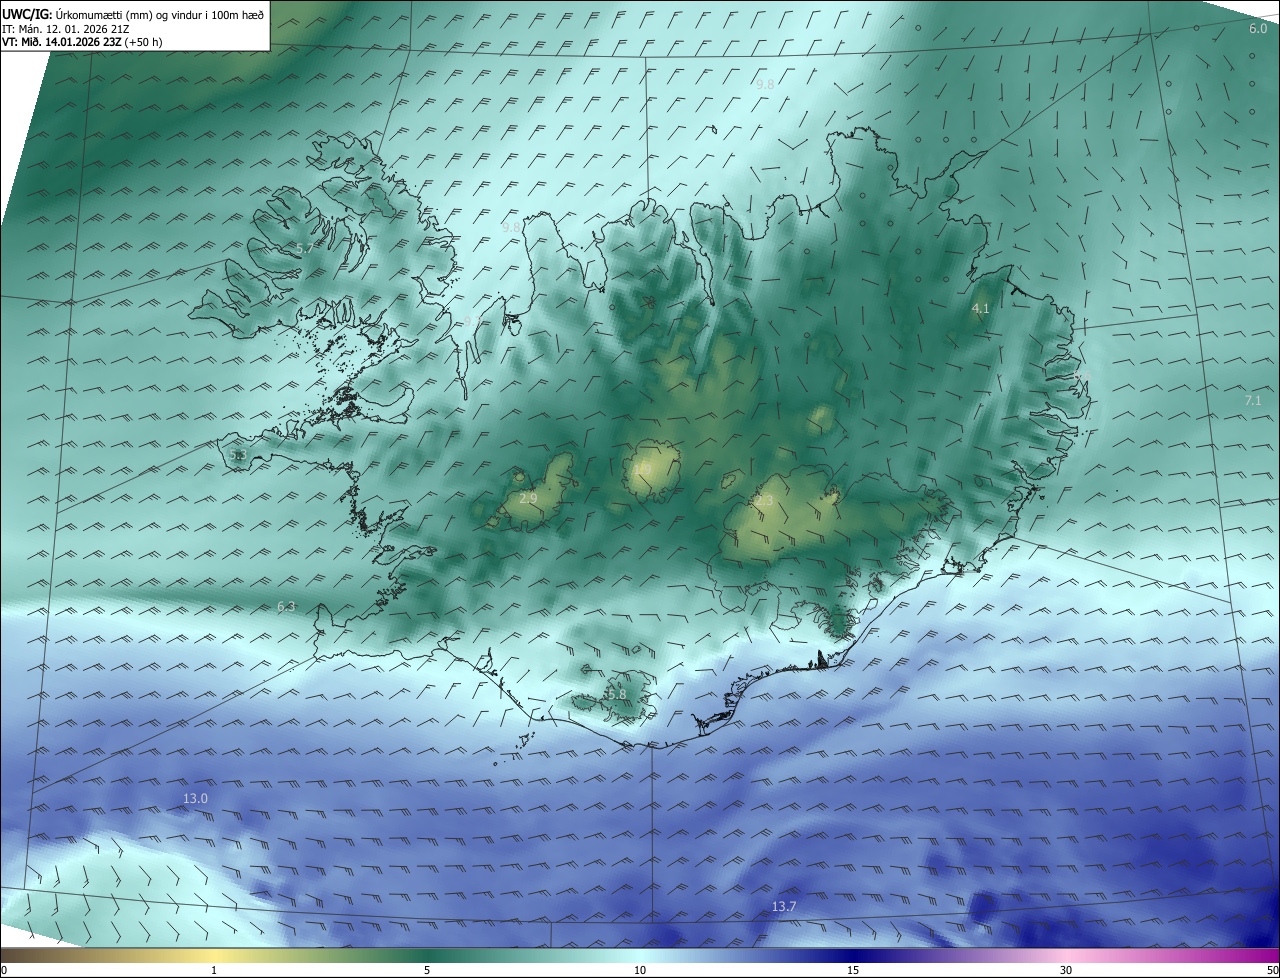This screenshot has width=1280, height=978.
Task: Click the VT: Mið. 14.01.2026 23Z line
Action: click(81, 42)
